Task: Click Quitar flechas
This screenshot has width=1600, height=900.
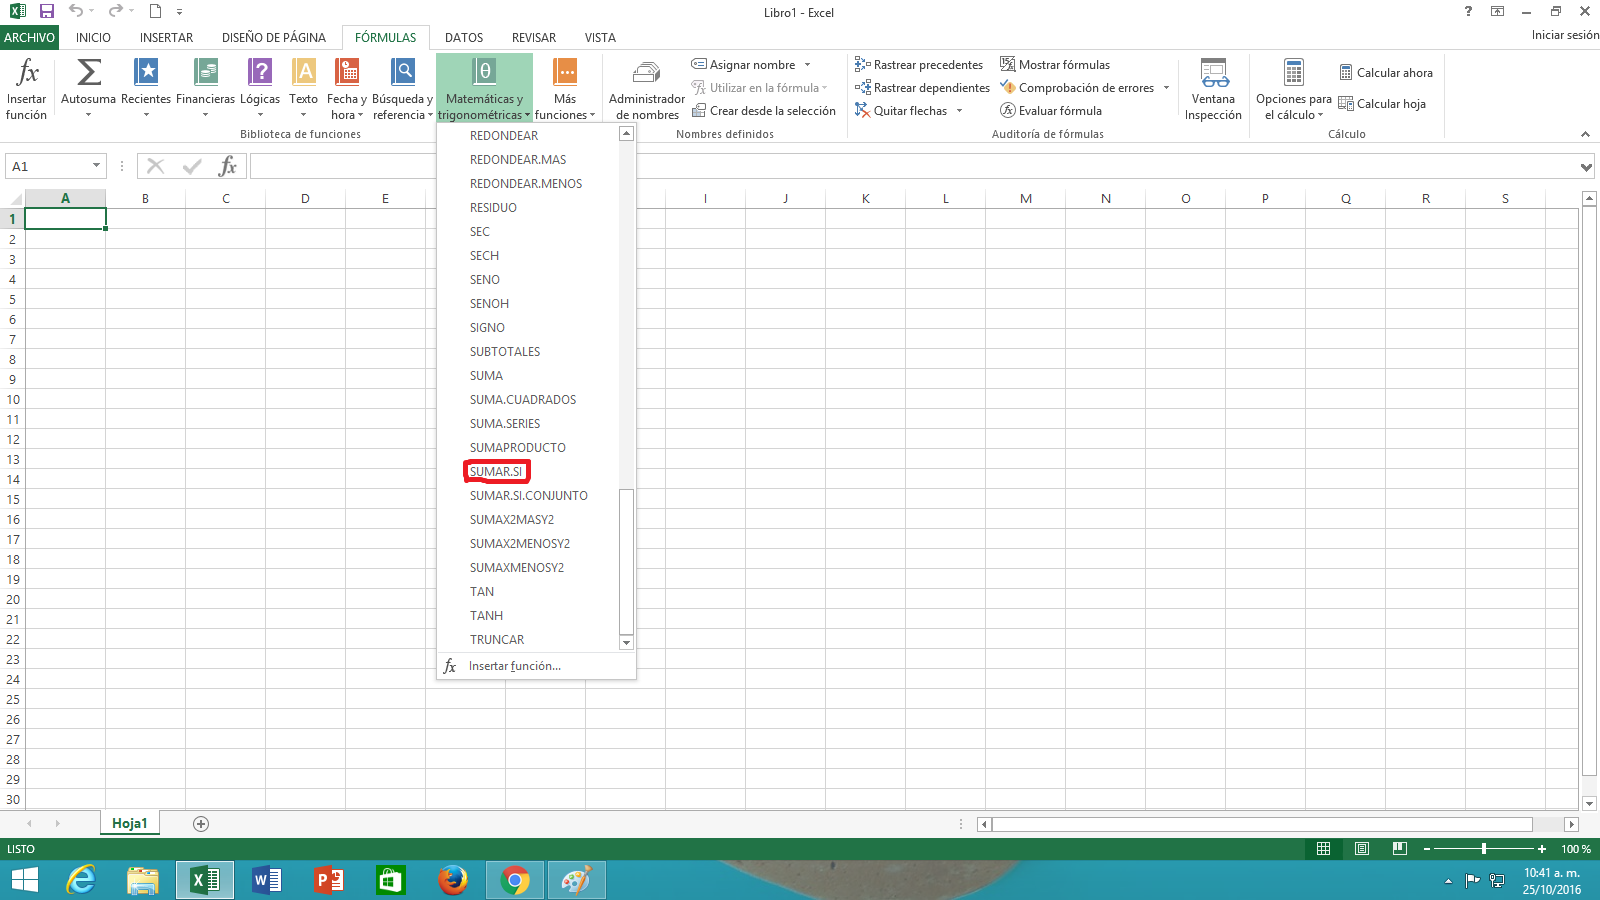Action: (x=901, y=111)
